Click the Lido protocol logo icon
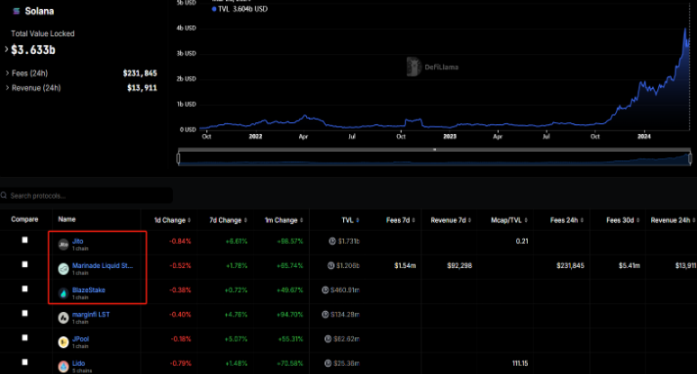697x374 pixels. pyautogui.click(x=64, y=366)
